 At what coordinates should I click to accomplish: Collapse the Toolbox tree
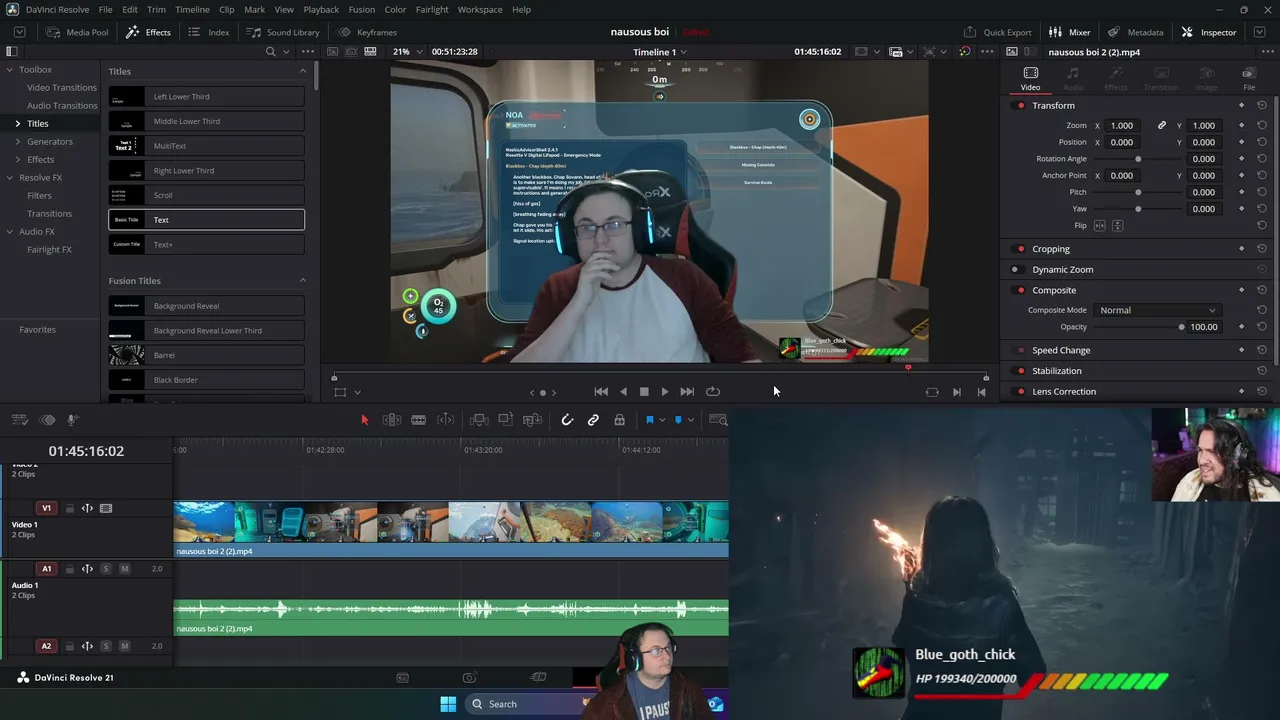coord(10,70)
